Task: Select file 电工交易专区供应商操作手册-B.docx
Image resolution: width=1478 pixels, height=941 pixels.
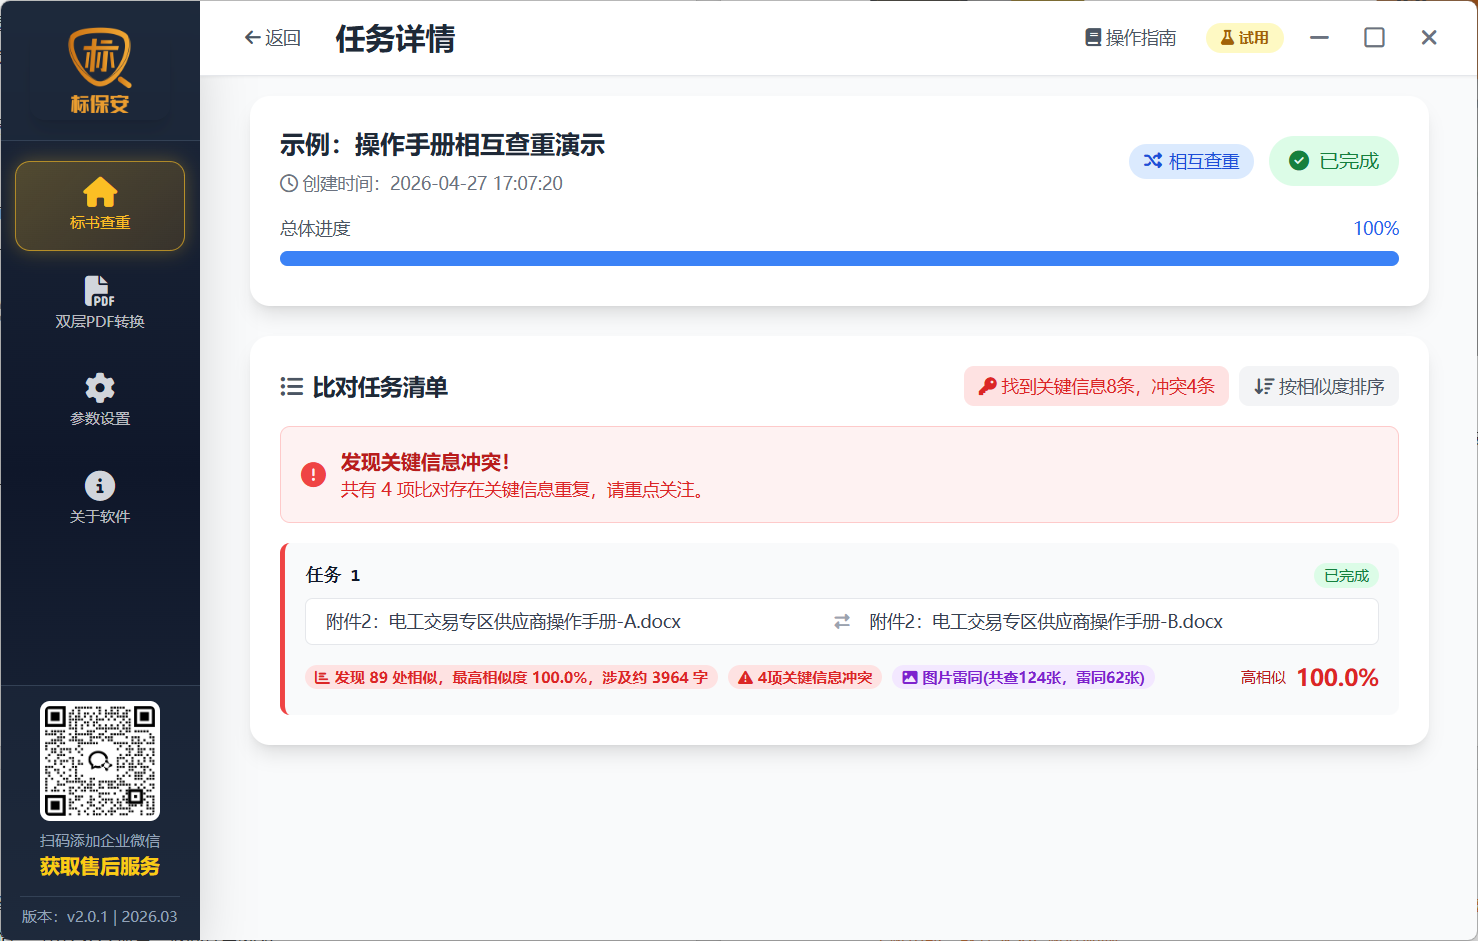Action: coord(1046,622)
